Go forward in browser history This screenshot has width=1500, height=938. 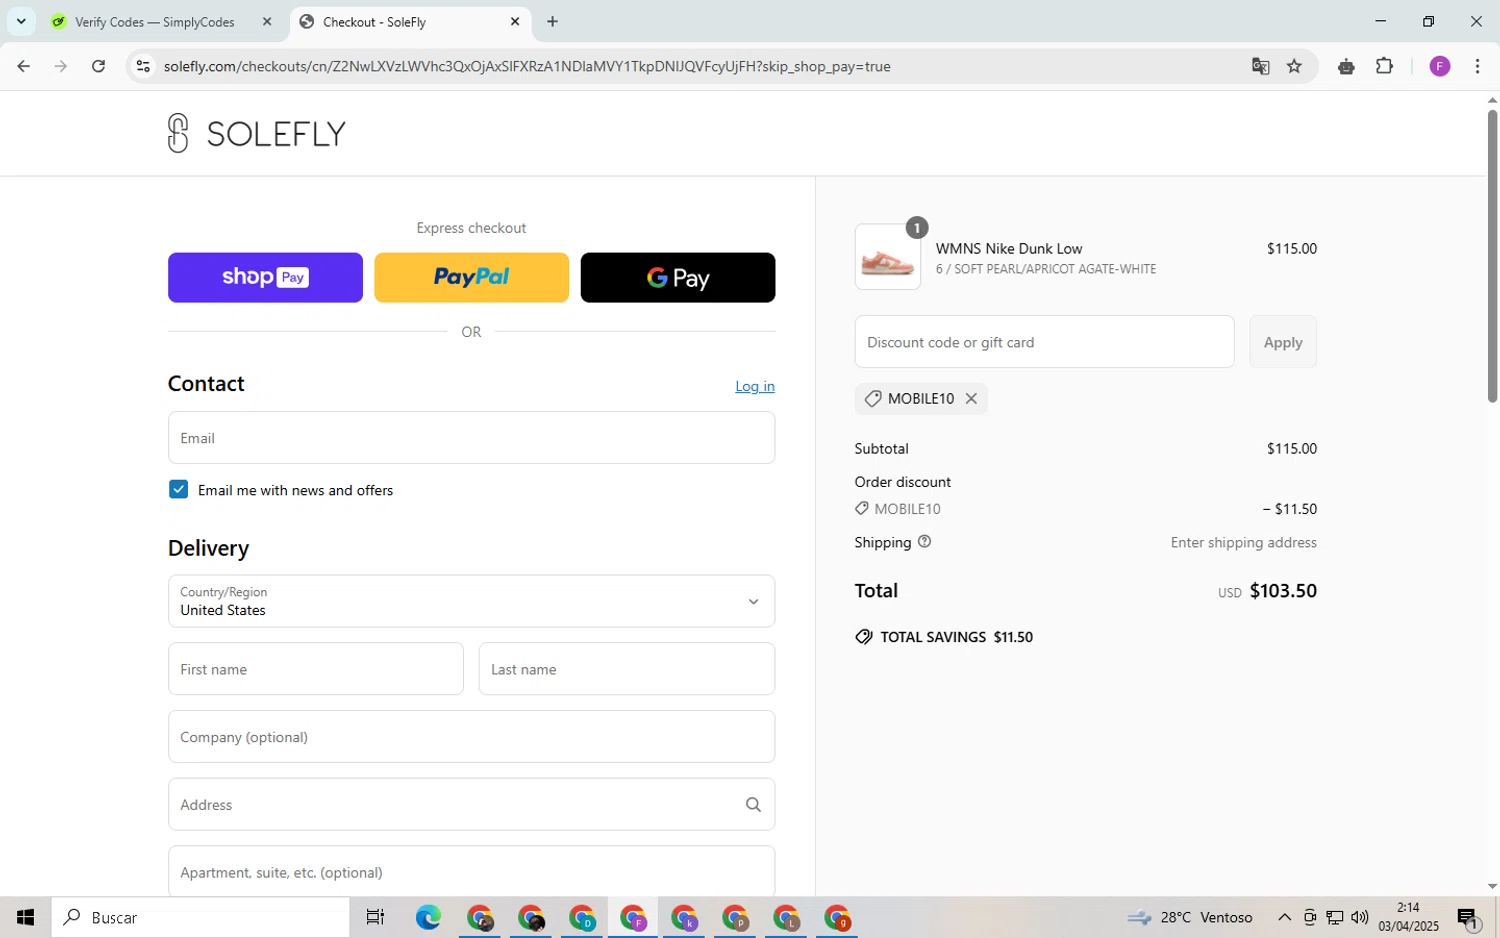click(61, 67)
